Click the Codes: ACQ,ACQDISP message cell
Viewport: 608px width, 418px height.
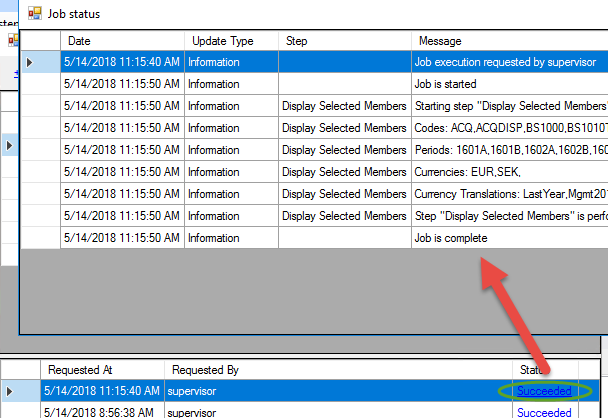click(510, 128)
